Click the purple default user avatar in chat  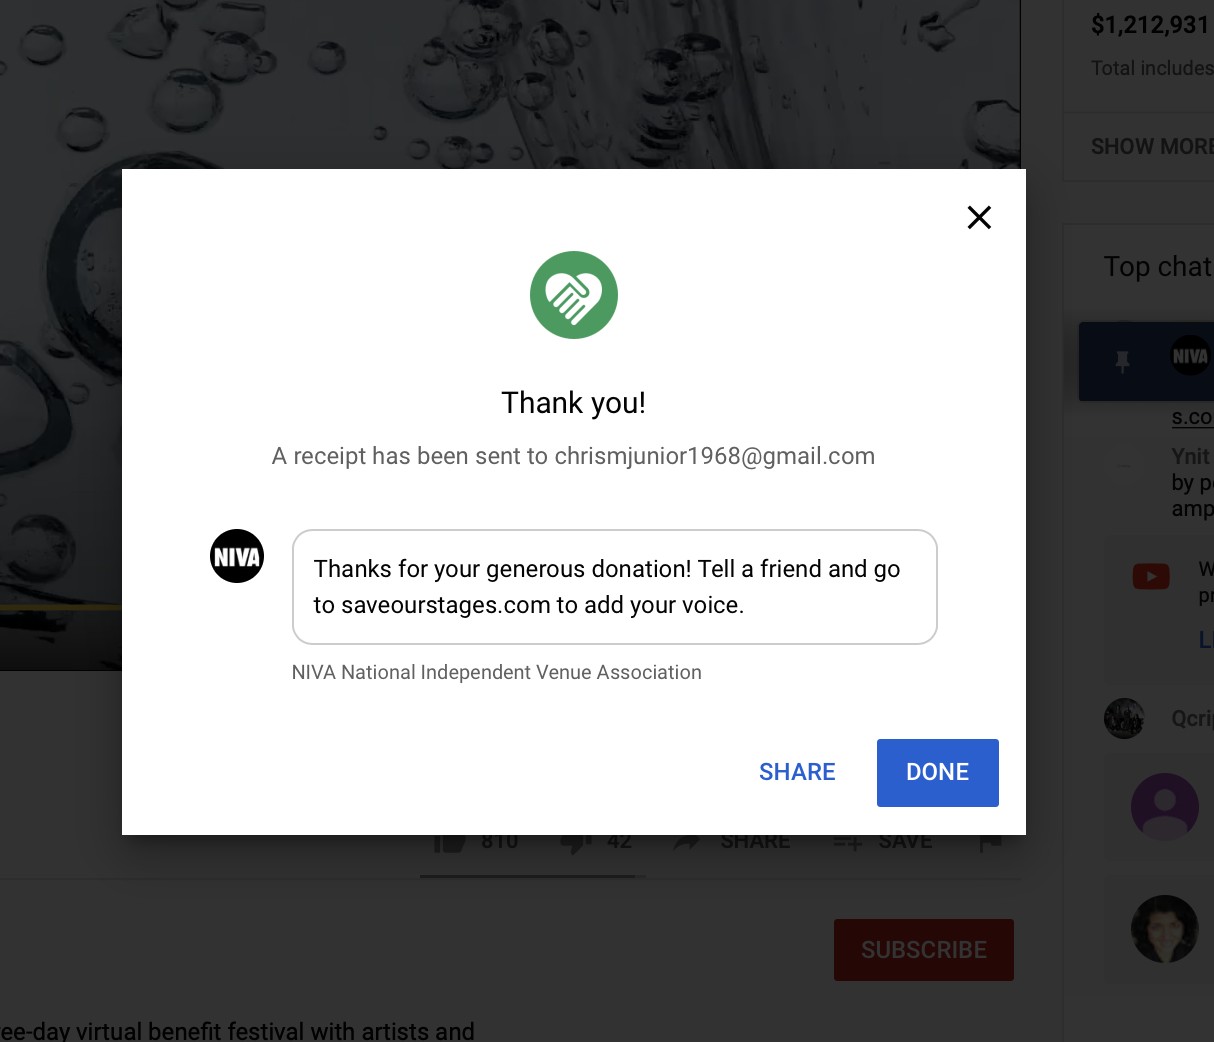click(x=1164, y=806)
